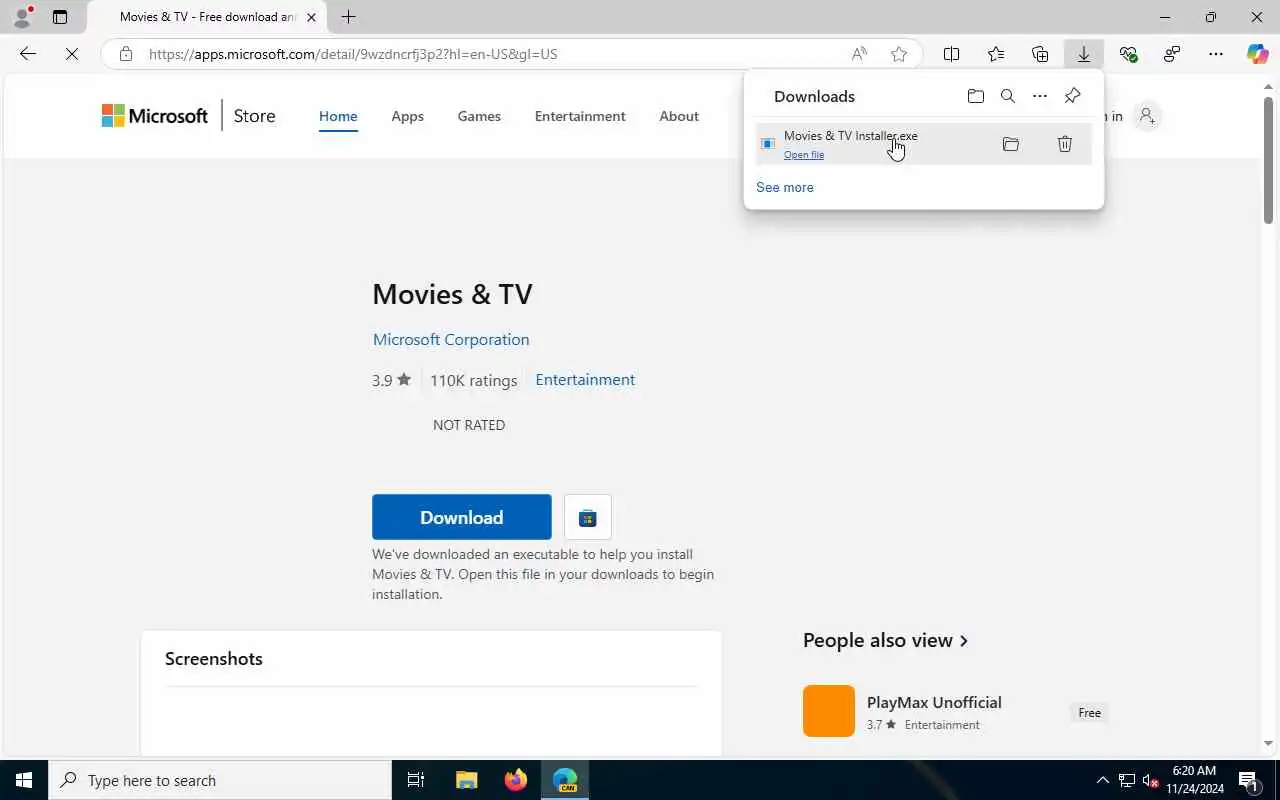Open Browser essentials icon
The height and width of the screenshot is (800, 1280).
1128,54
